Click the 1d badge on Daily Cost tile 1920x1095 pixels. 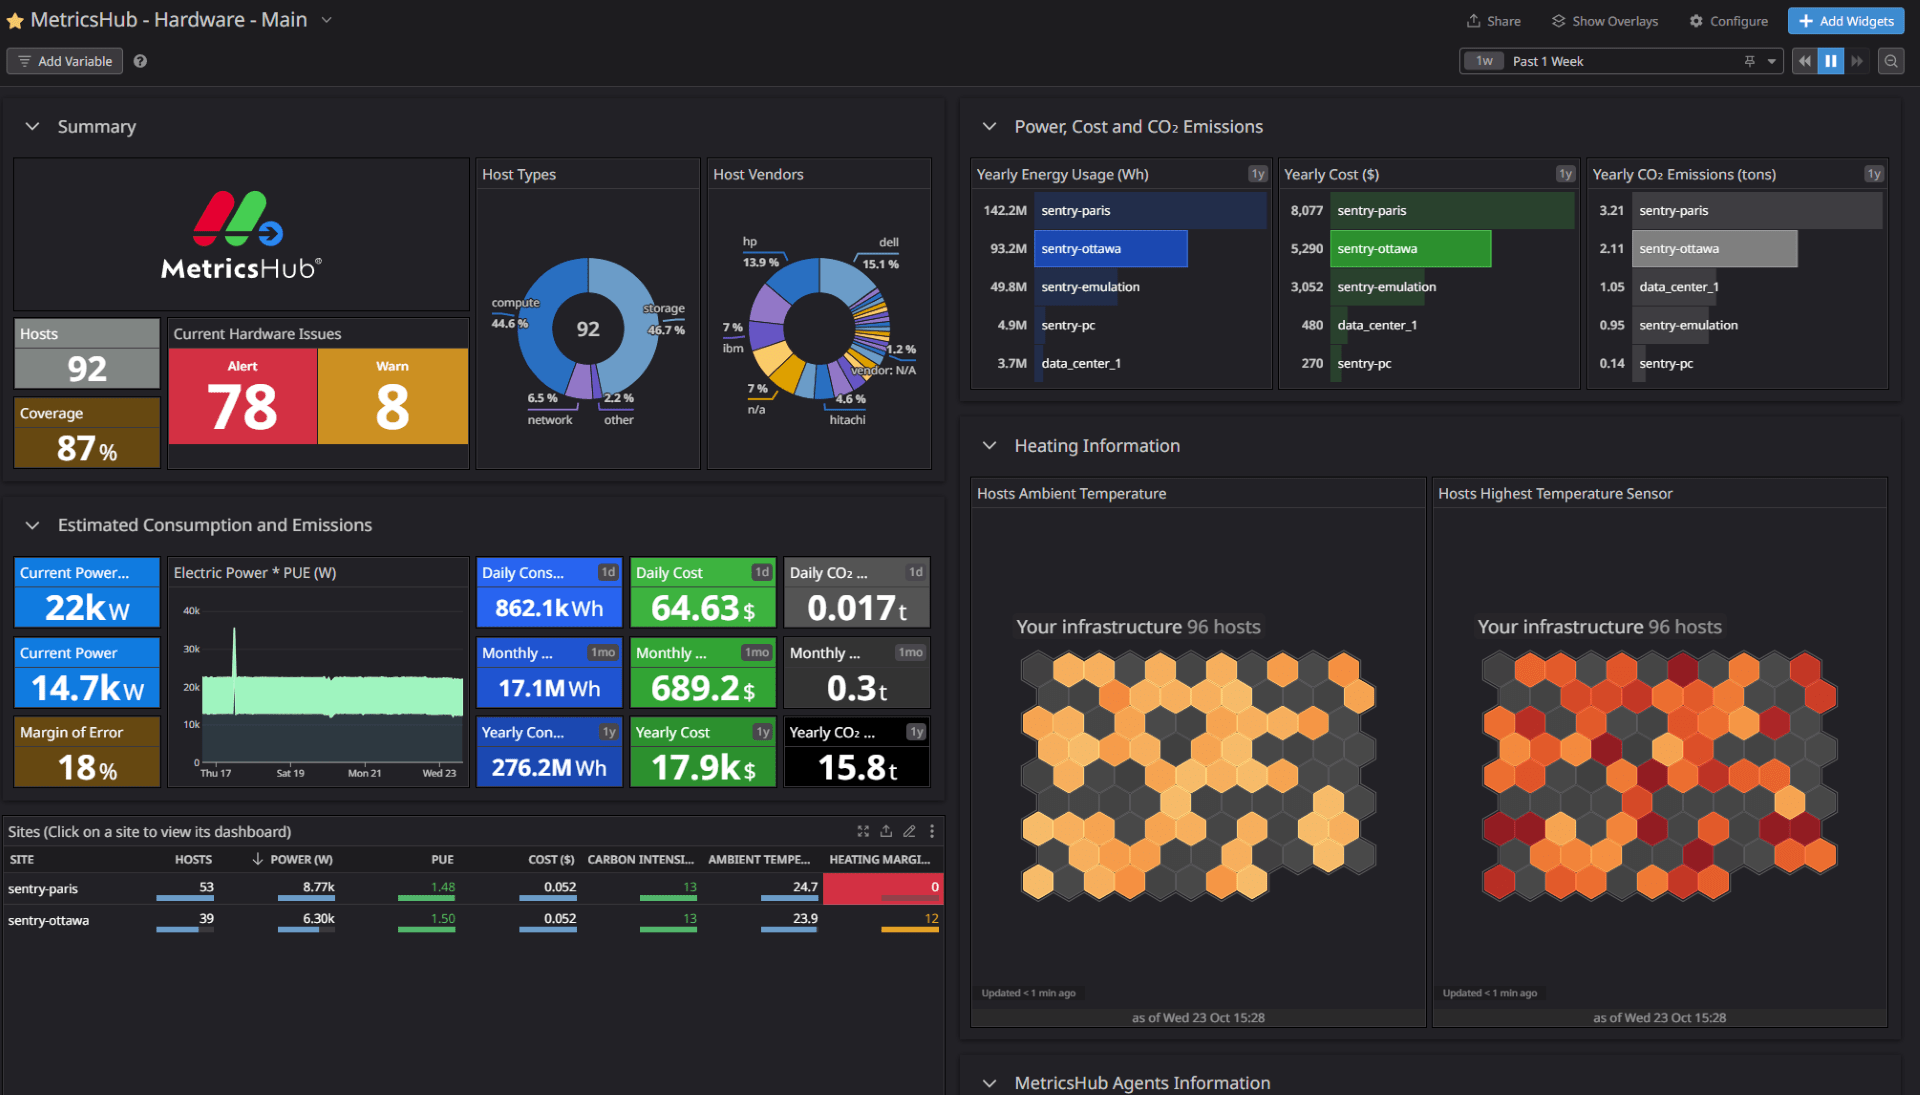coord(762,572)
